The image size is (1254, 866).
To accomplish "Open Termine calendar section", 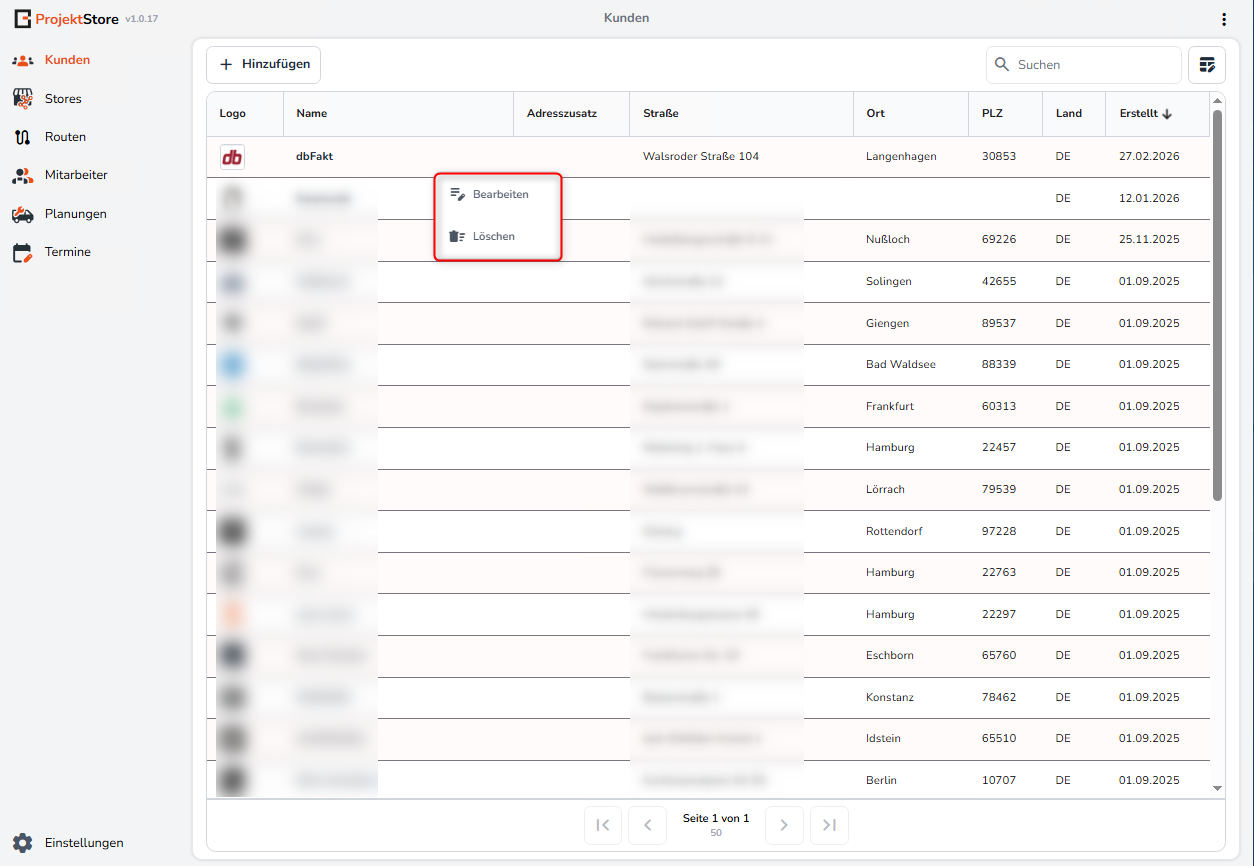I will 67,252.
